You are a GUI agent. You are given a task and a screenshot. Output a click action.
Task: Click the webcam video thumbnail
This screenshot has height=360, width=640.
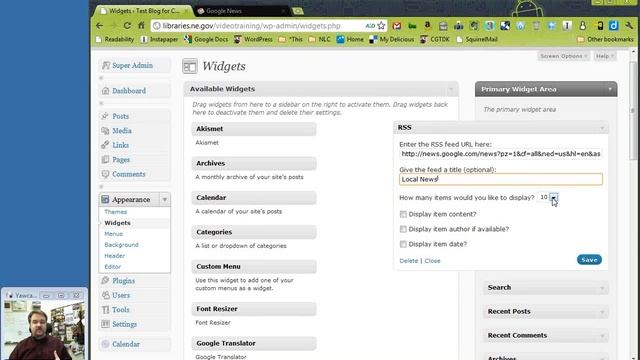pyautogui.click(x=44, y=330)
